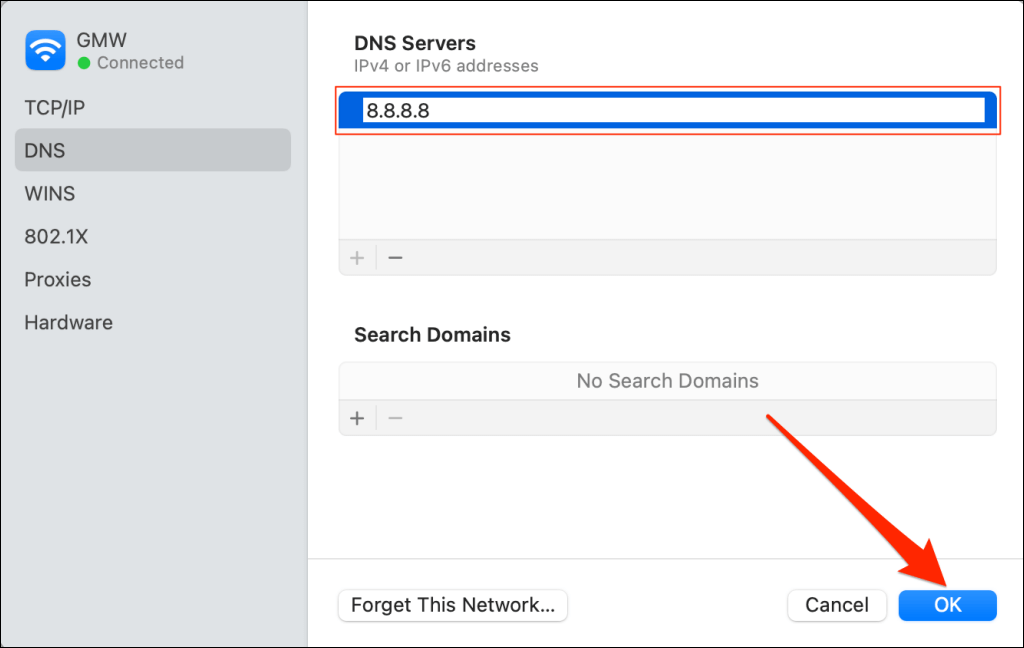Add a DNS server with plus button

point(357,258)
